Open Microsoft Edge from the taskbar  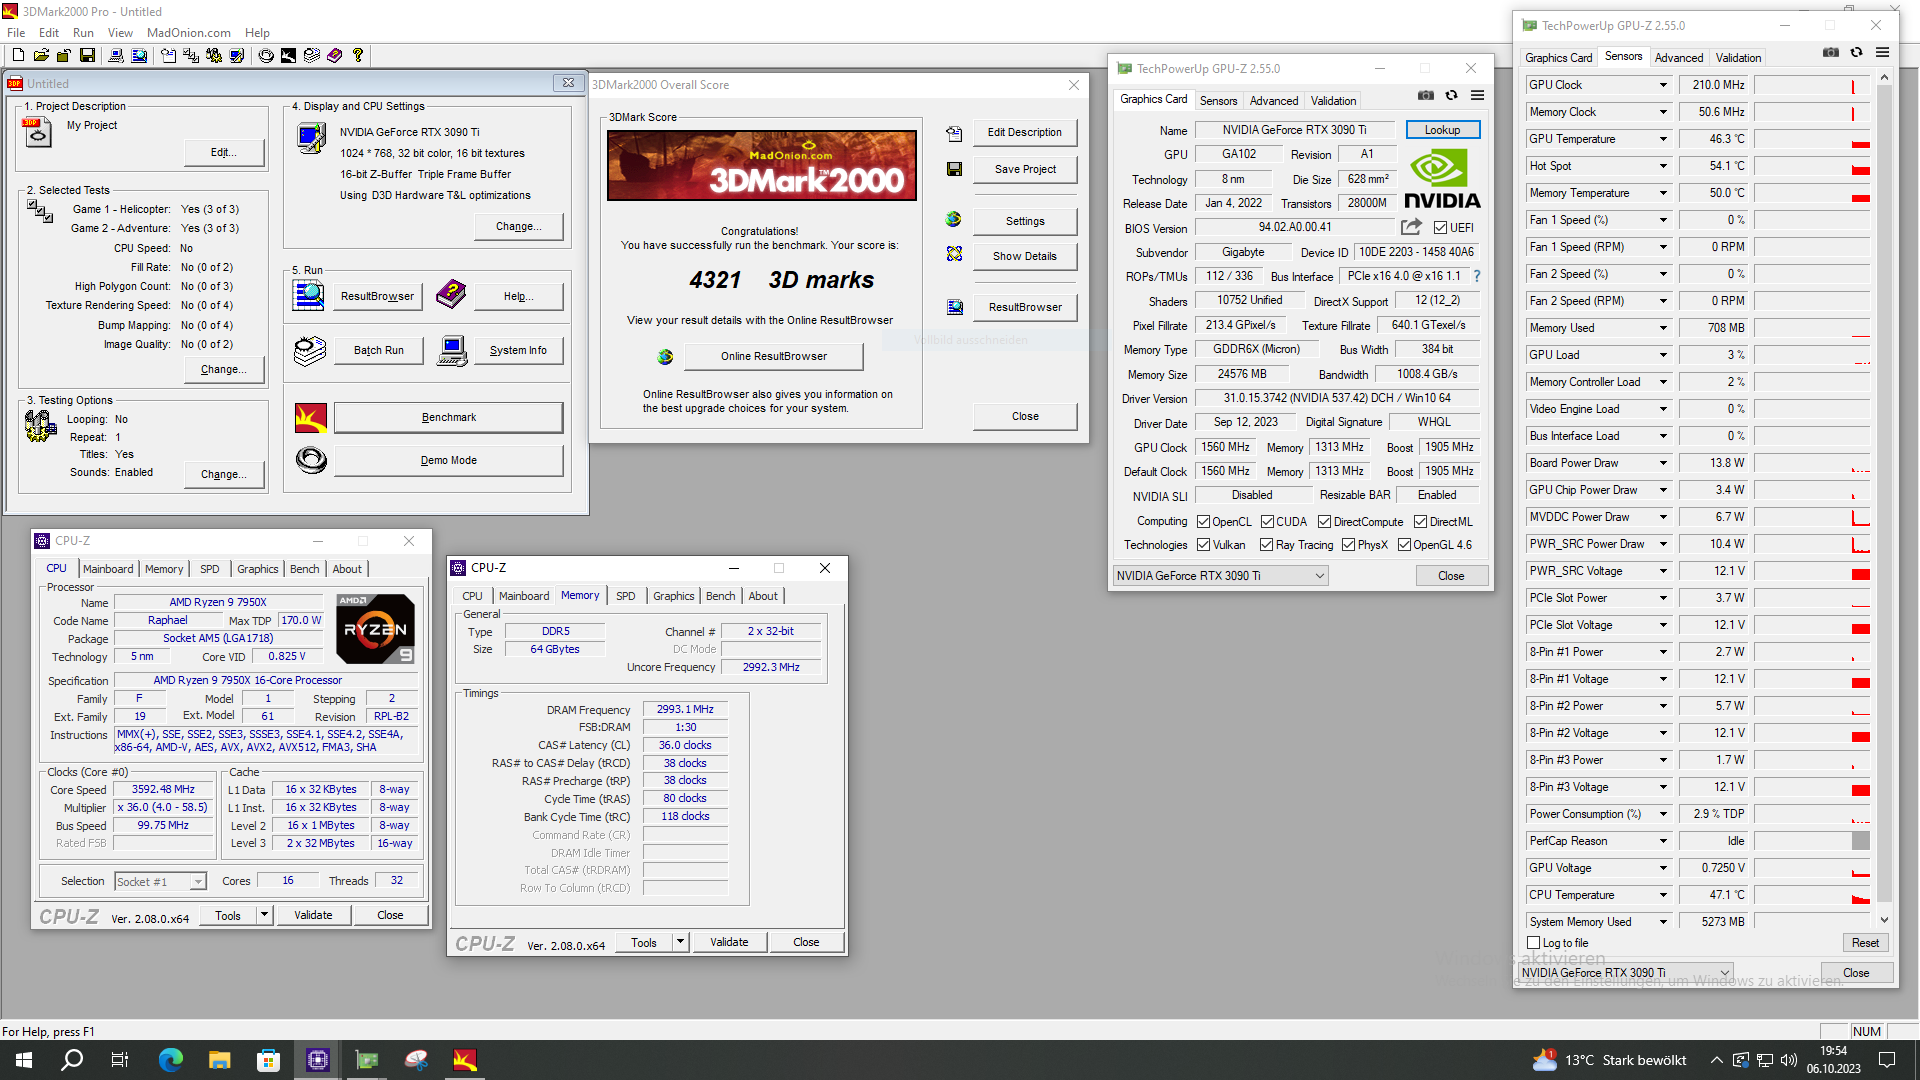(171, 1060)
